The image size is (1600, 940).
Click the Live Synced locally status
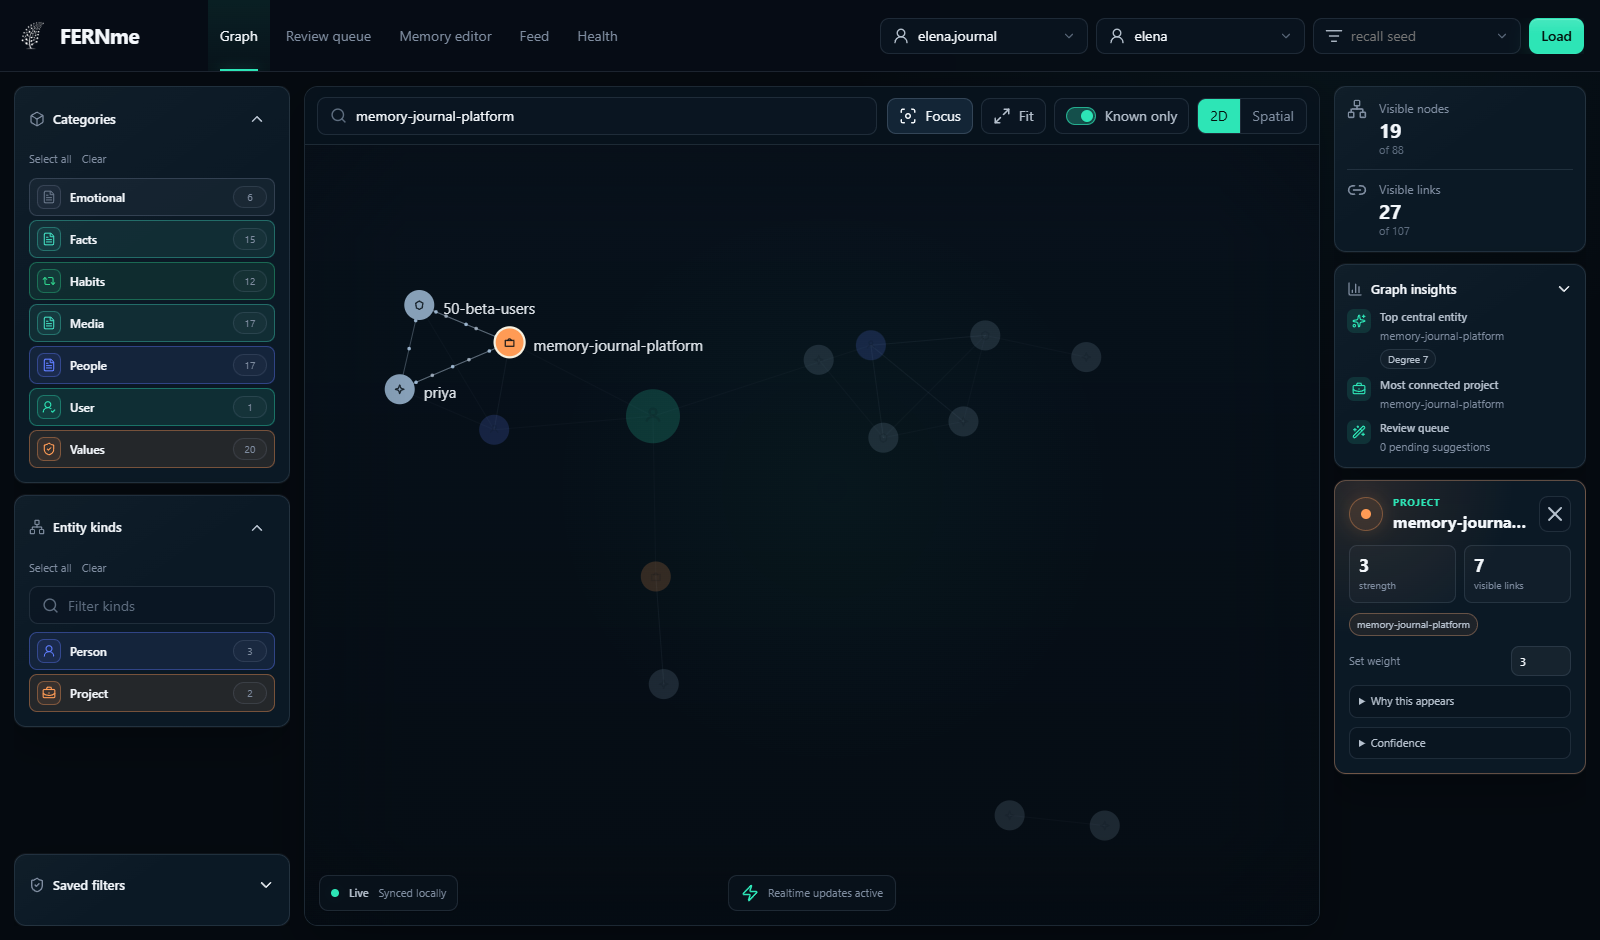388,893
